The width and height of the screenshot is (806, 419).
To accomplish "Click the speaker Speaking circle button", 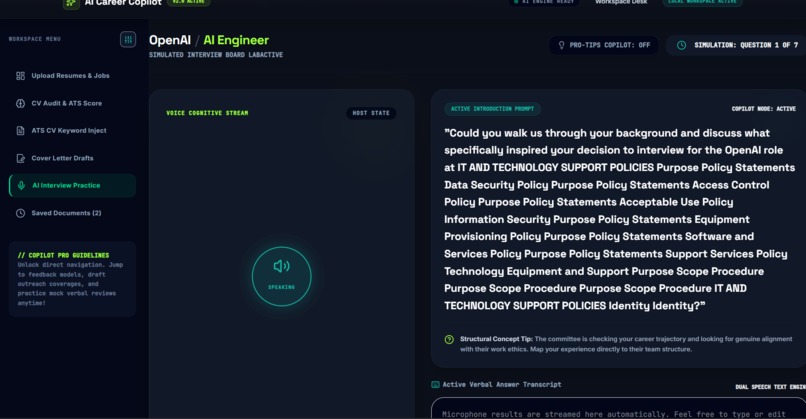I will [x=281, y=277].
